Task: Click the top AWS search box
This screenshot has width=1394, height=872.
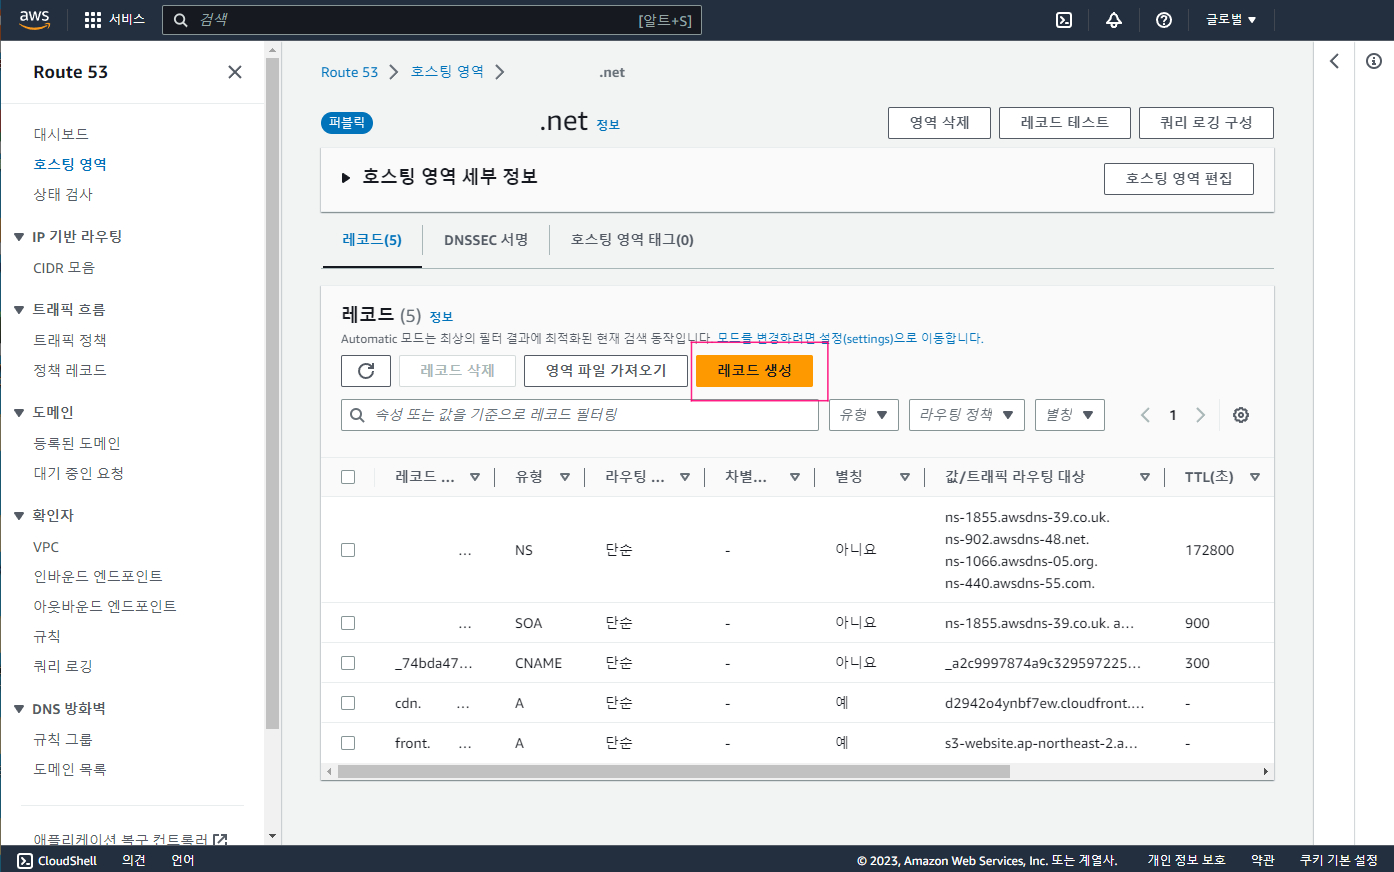Action: [432, 20]
